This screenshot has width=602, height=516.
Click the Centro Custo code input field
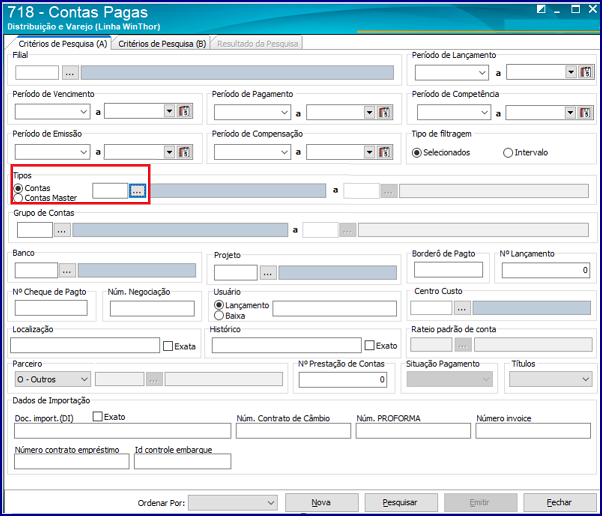431,308
